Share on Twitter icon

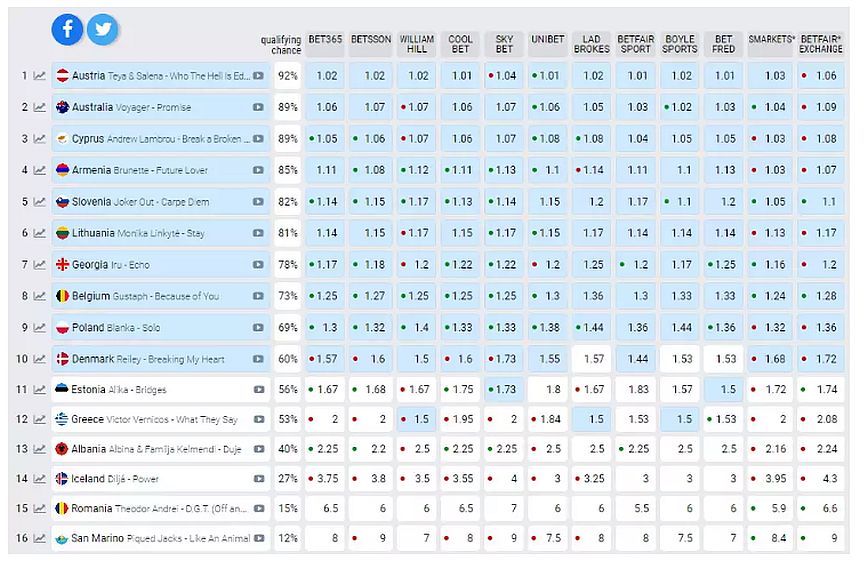102,30
